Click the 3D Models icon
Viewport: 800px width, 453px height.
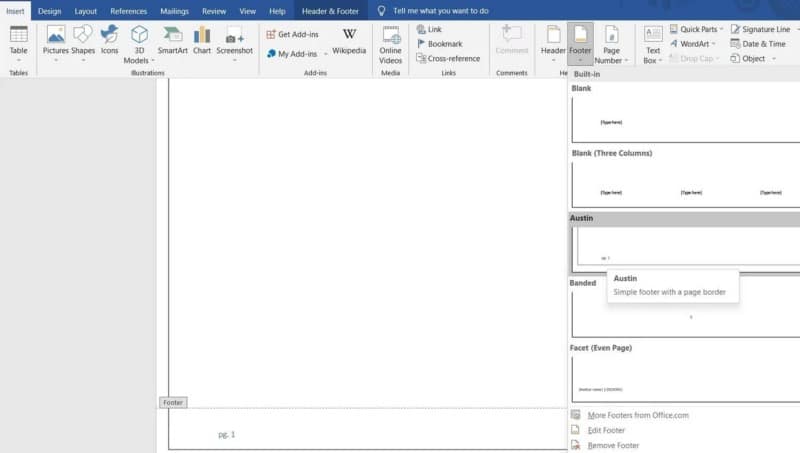point(139,35)
